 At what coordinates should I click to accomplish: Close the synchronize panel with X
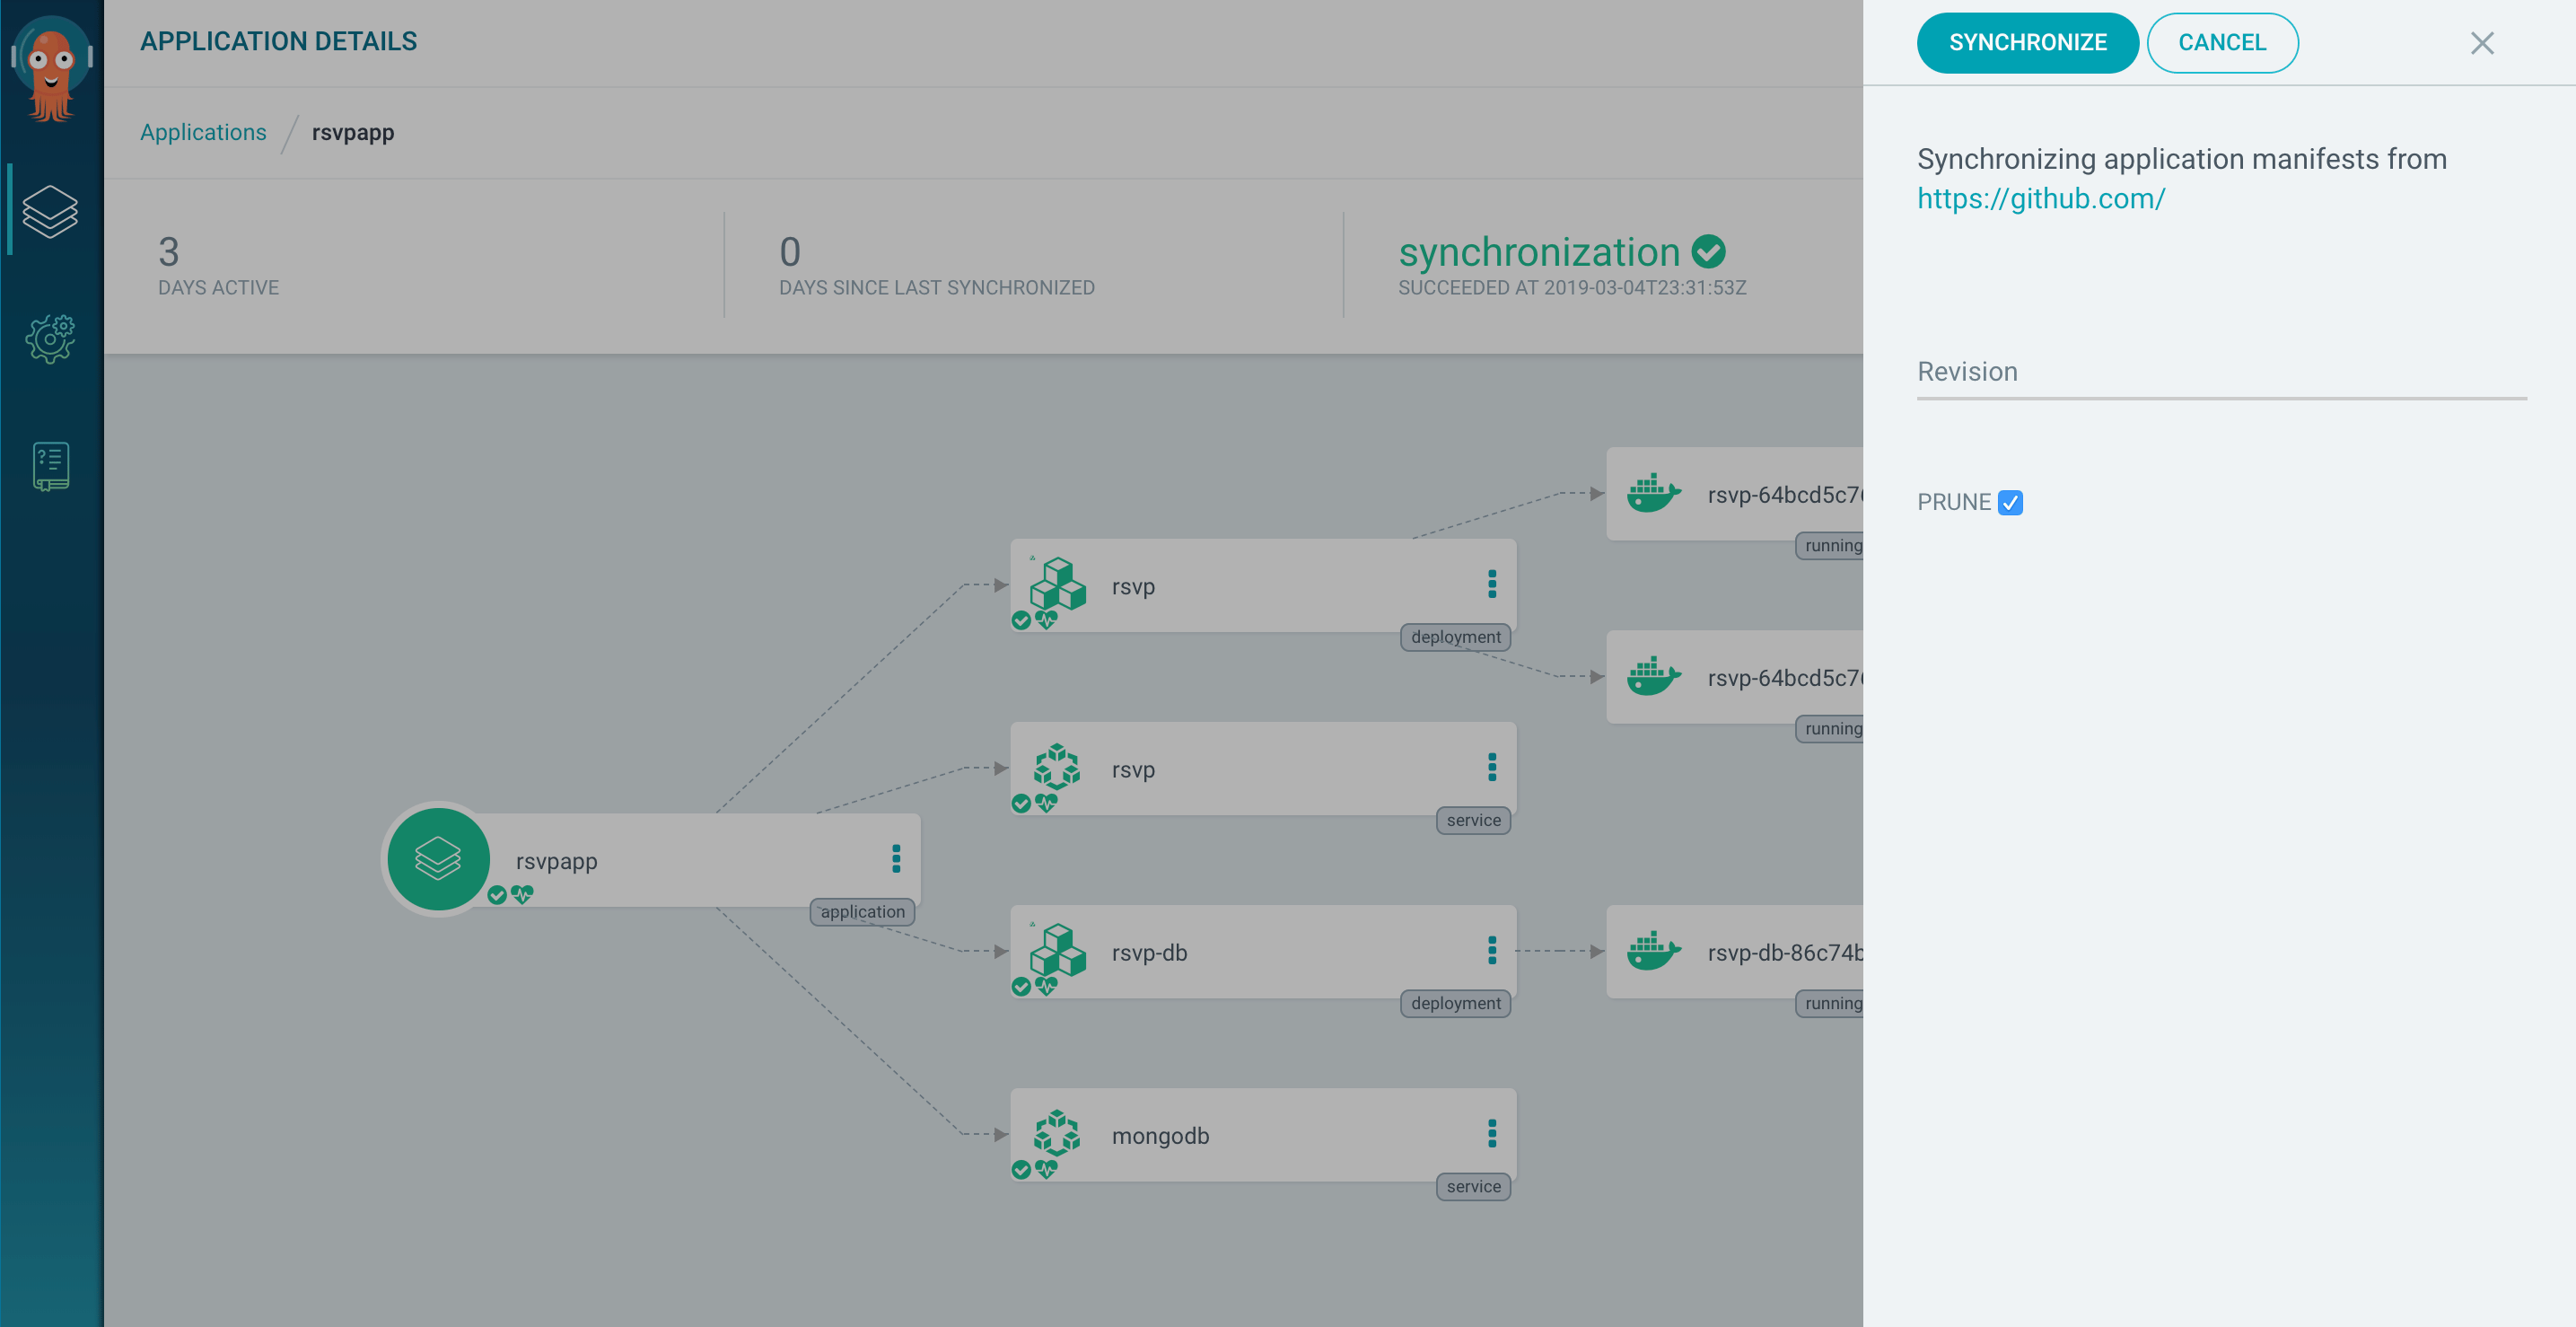(x=2482, y=43)
